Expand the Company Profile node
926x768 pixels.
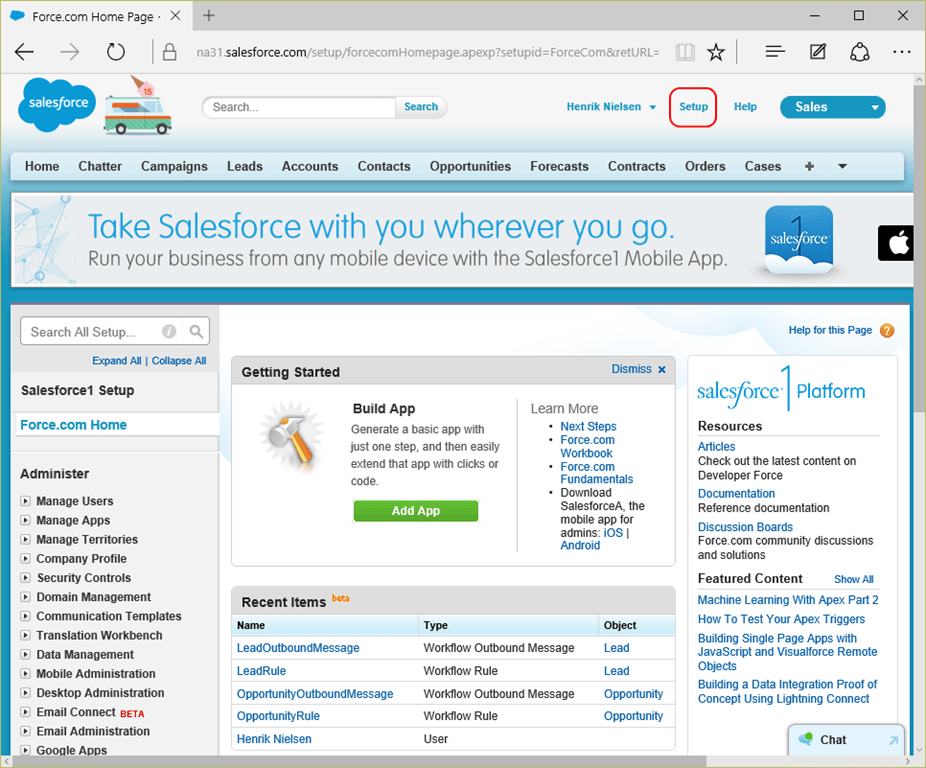pyautogui.click(x=25, y=558)
